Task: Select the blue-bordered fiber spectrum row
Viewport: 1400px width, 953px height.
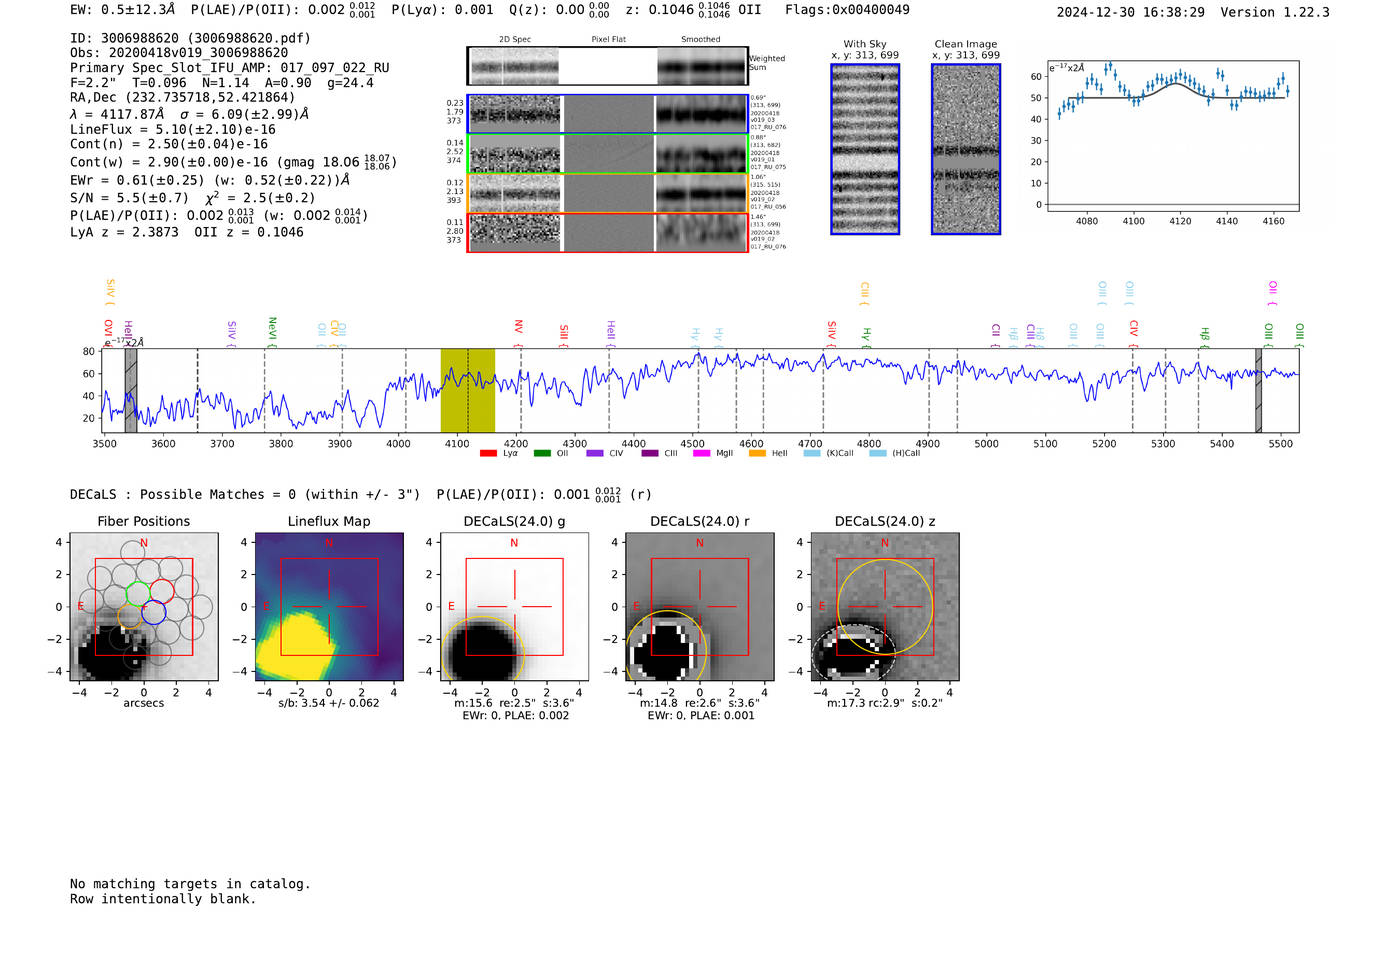Action: pos(607,114)
